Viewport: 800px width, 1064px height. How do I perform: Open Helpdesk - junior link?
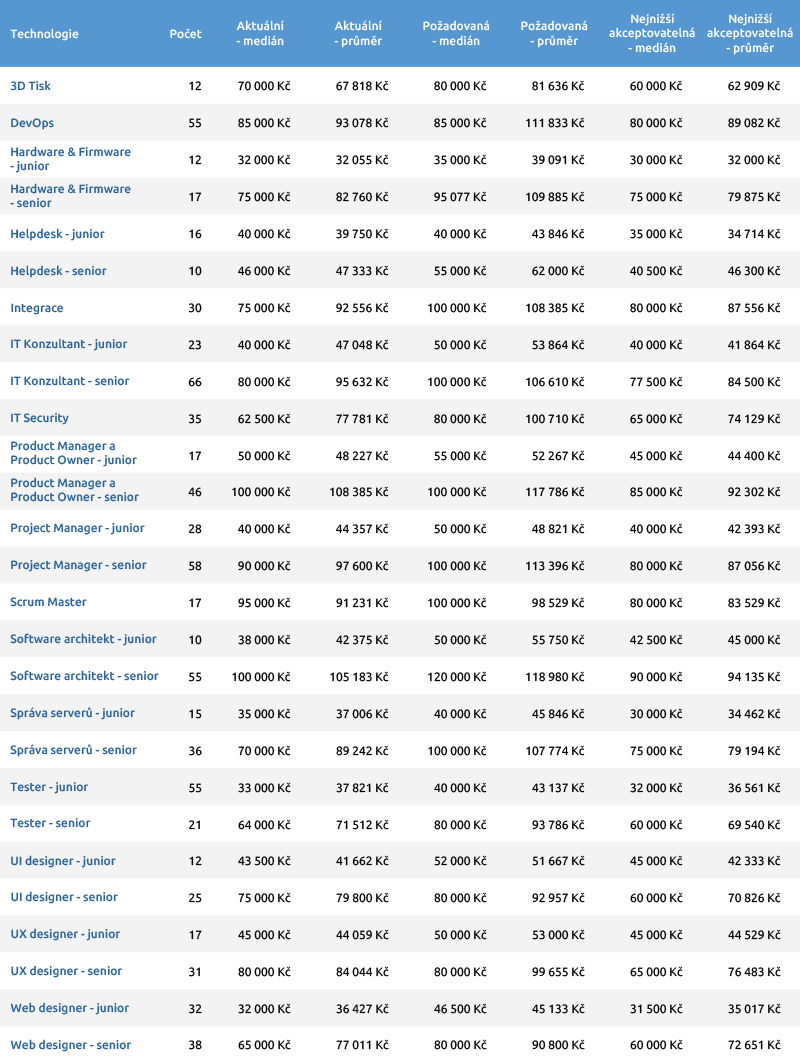tap(57, 233)
